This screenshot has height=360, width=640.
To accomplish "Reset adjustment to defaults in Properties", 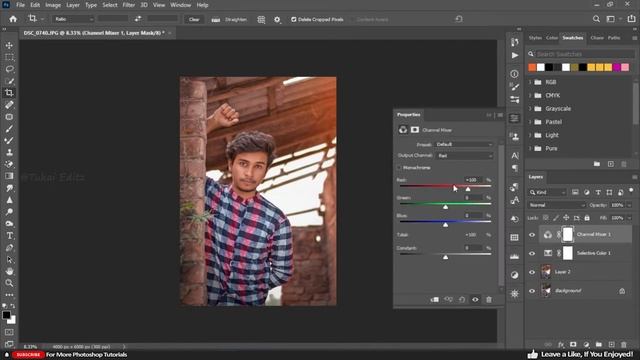I will [x=462, y=300].
